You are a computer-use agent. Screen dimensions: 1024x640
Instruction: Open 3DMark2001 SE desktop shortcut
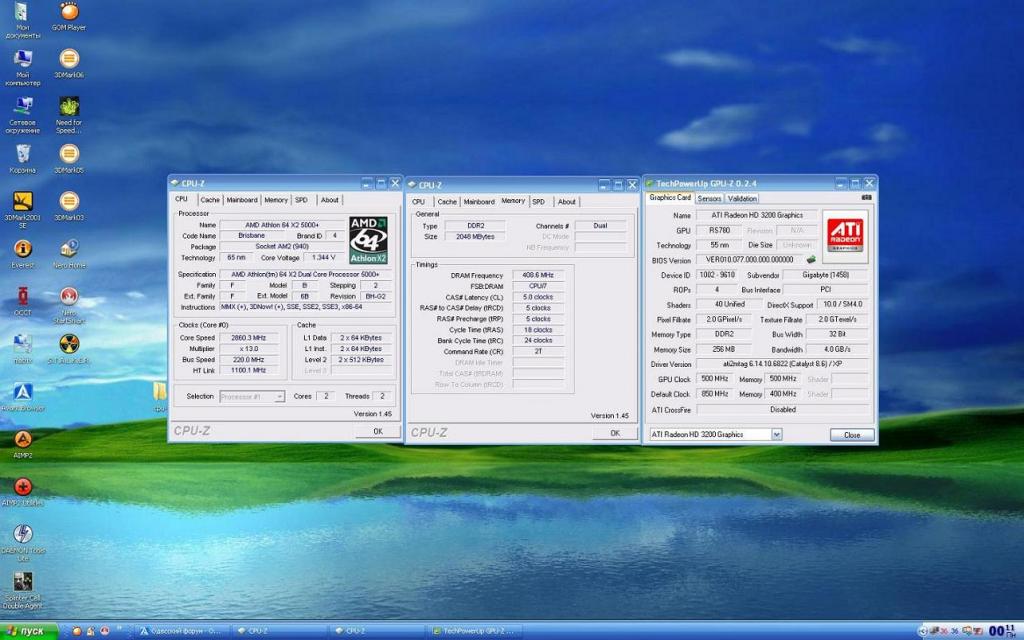tap(23, 210)
